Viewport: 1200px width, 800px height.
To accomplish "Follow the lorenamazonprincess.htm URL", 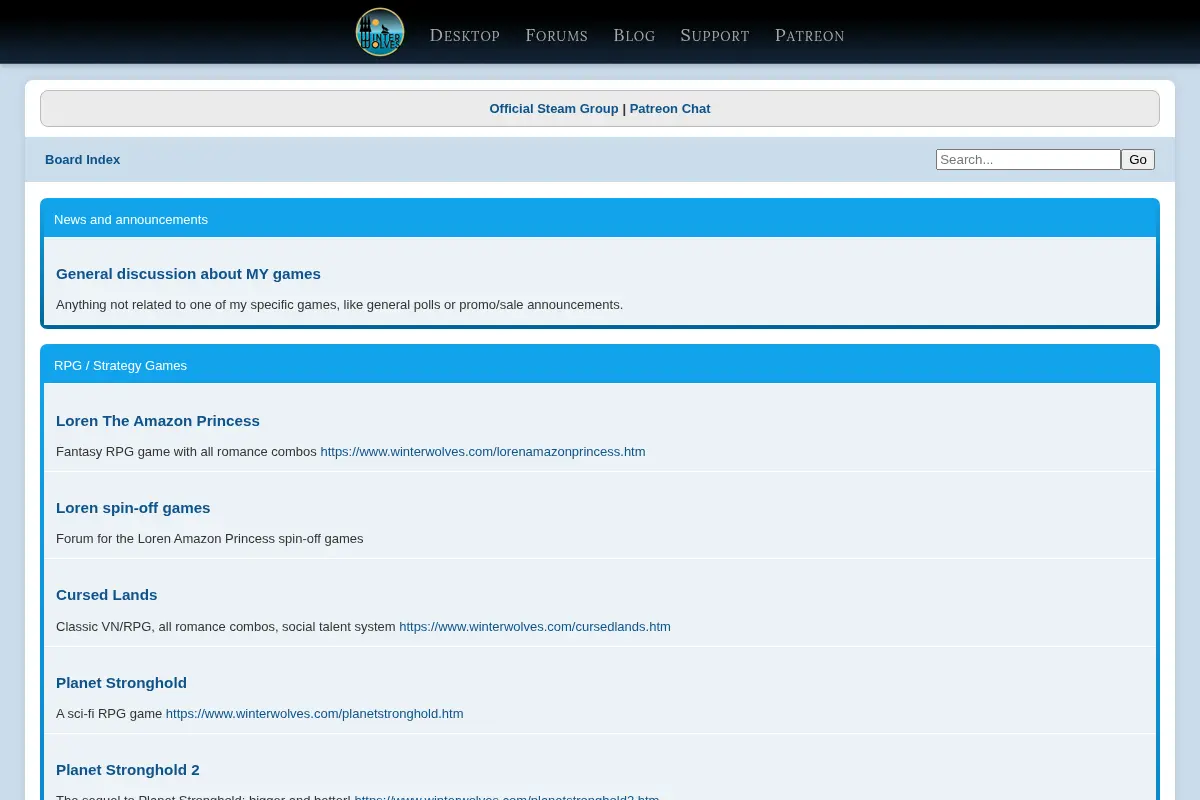I will (x=483, y=452).
